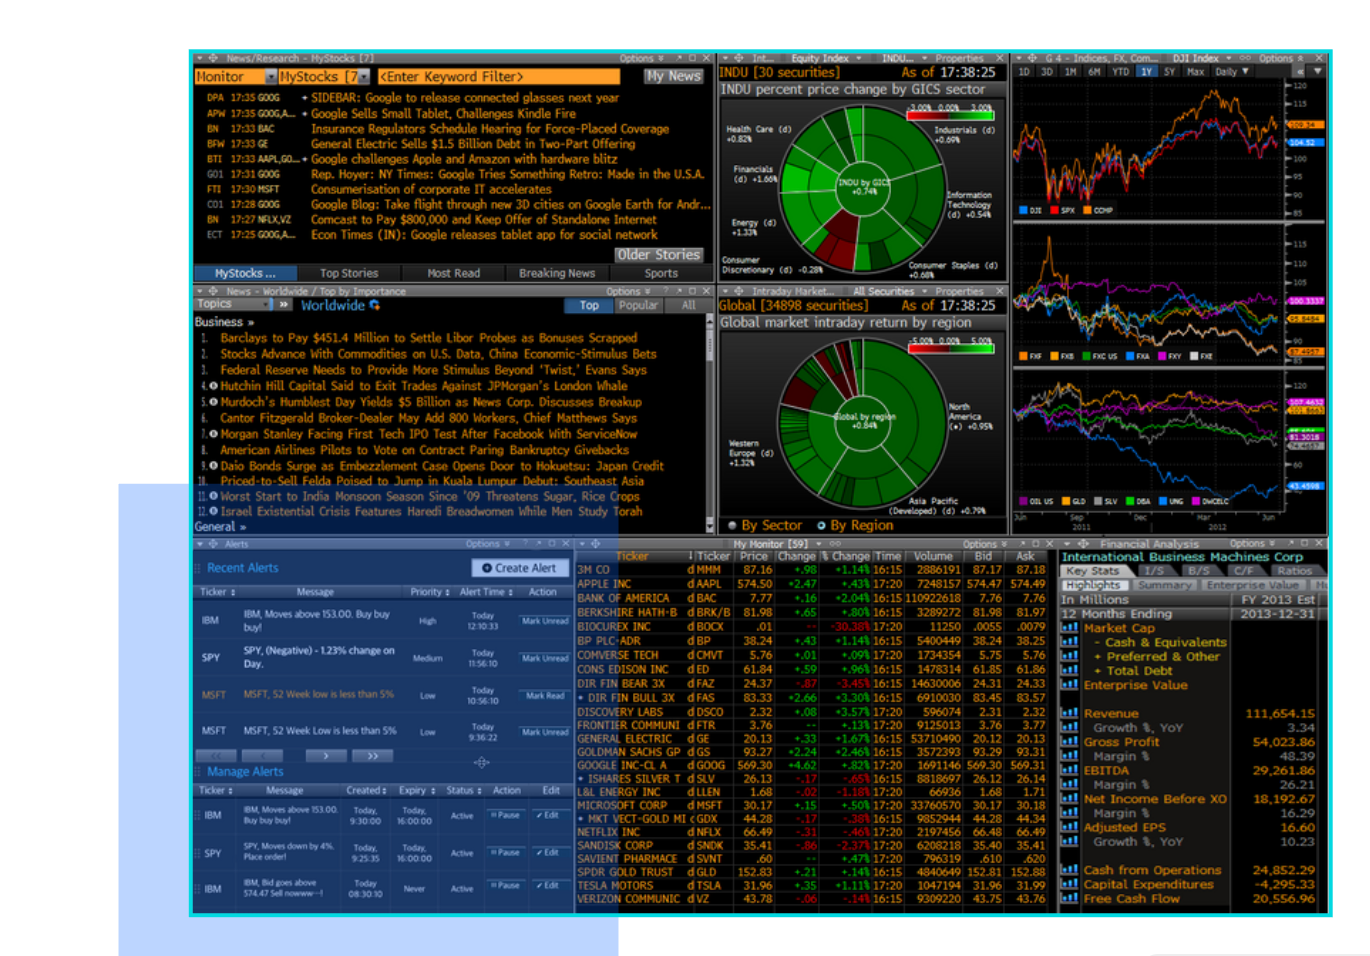Pause the IBM Moves above 153.00 alert

coord(505,815)
